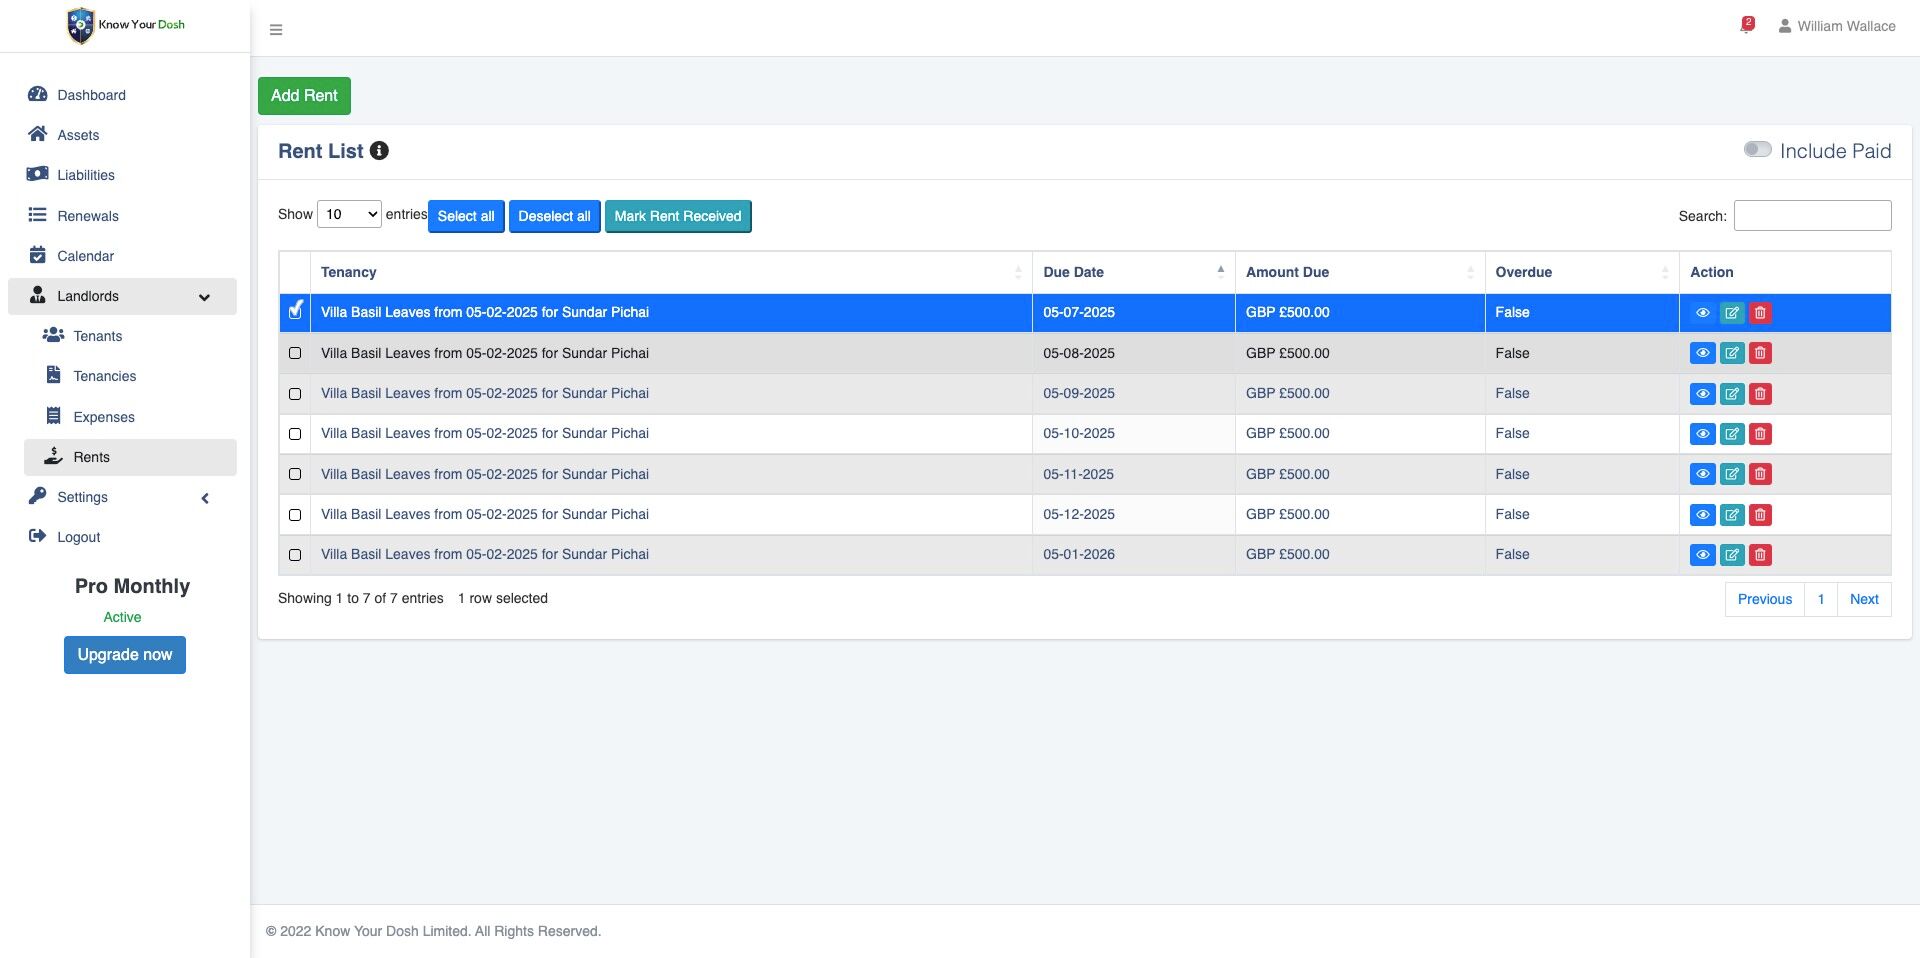View the rent due 05-12-2025
The width and height of the screenshot is (1920, 958).
point(1702,515)
